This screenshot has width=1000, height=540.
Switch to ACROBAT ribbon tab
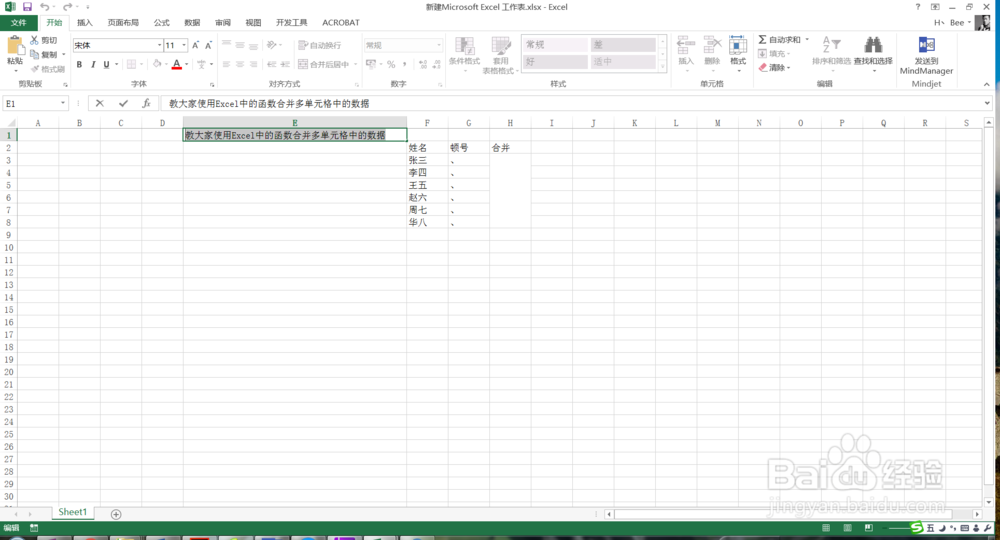(x=341, y=22)
